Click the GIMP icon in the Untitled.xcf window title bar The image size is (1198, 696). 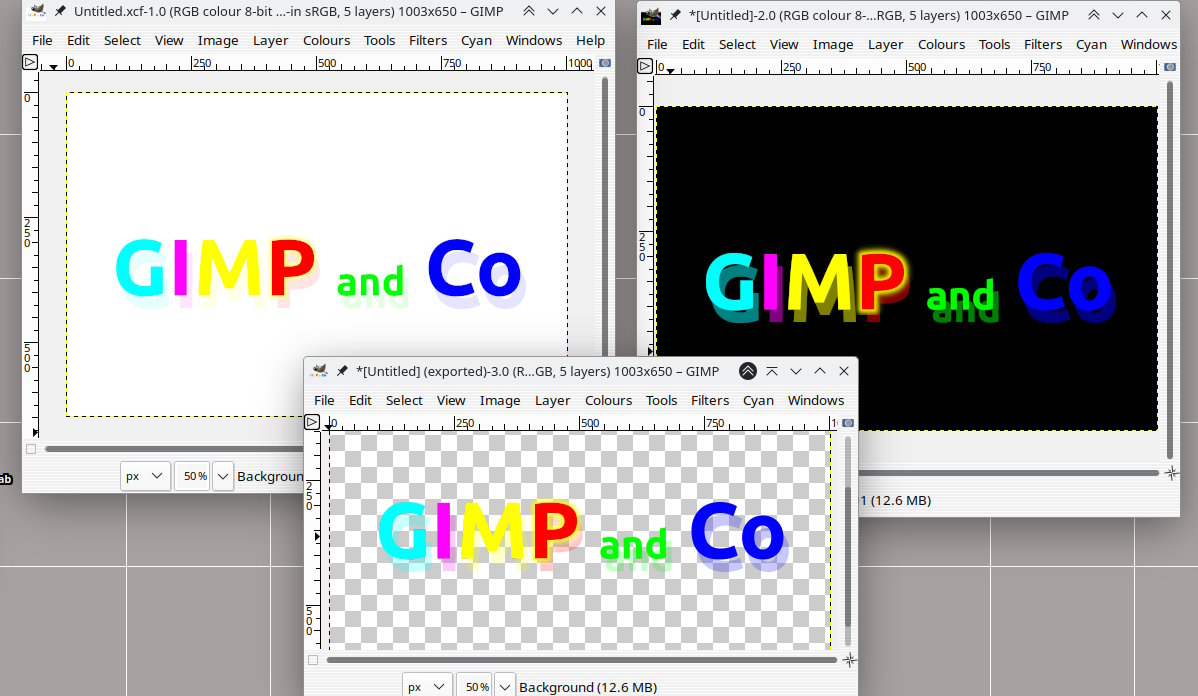(x=37, y=11)
